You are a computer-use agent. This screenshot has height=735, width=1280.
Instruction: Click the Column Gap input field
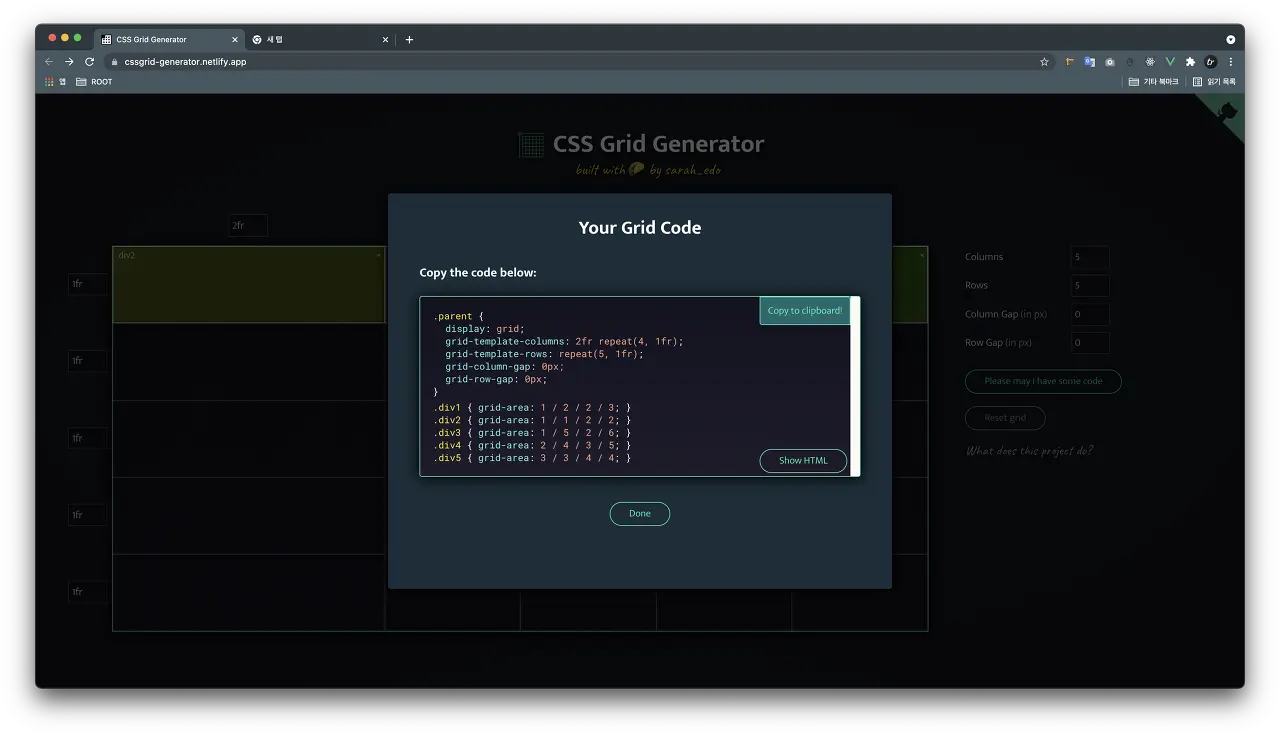click(1090, 314)
